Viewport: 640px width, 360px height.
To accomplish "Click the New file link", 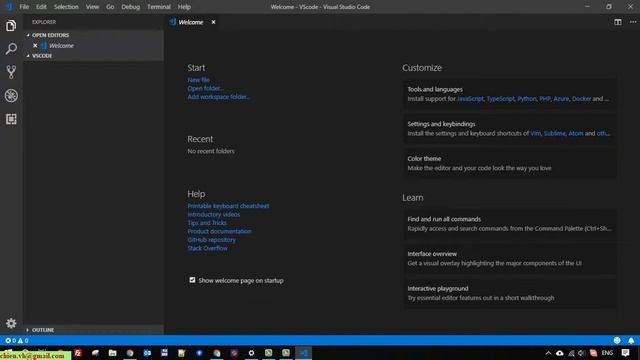I will point(198,80).
